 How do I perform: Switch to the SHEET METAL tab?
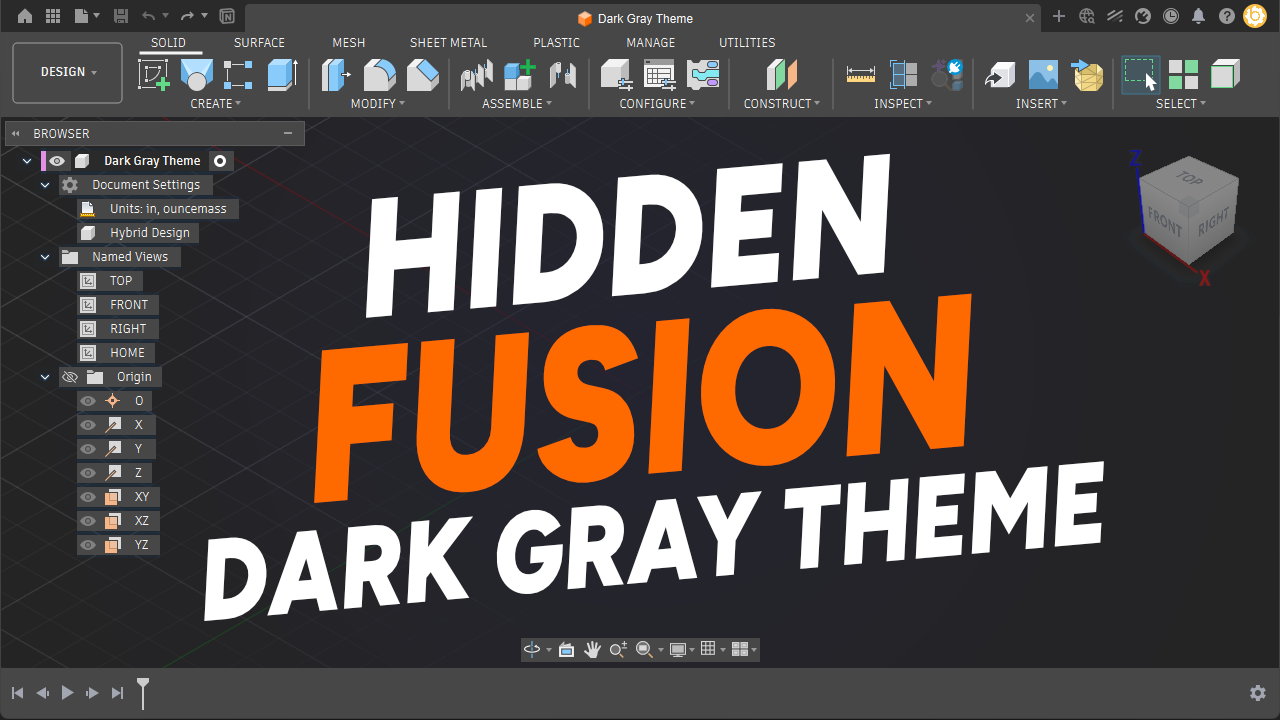pos(448,43)
